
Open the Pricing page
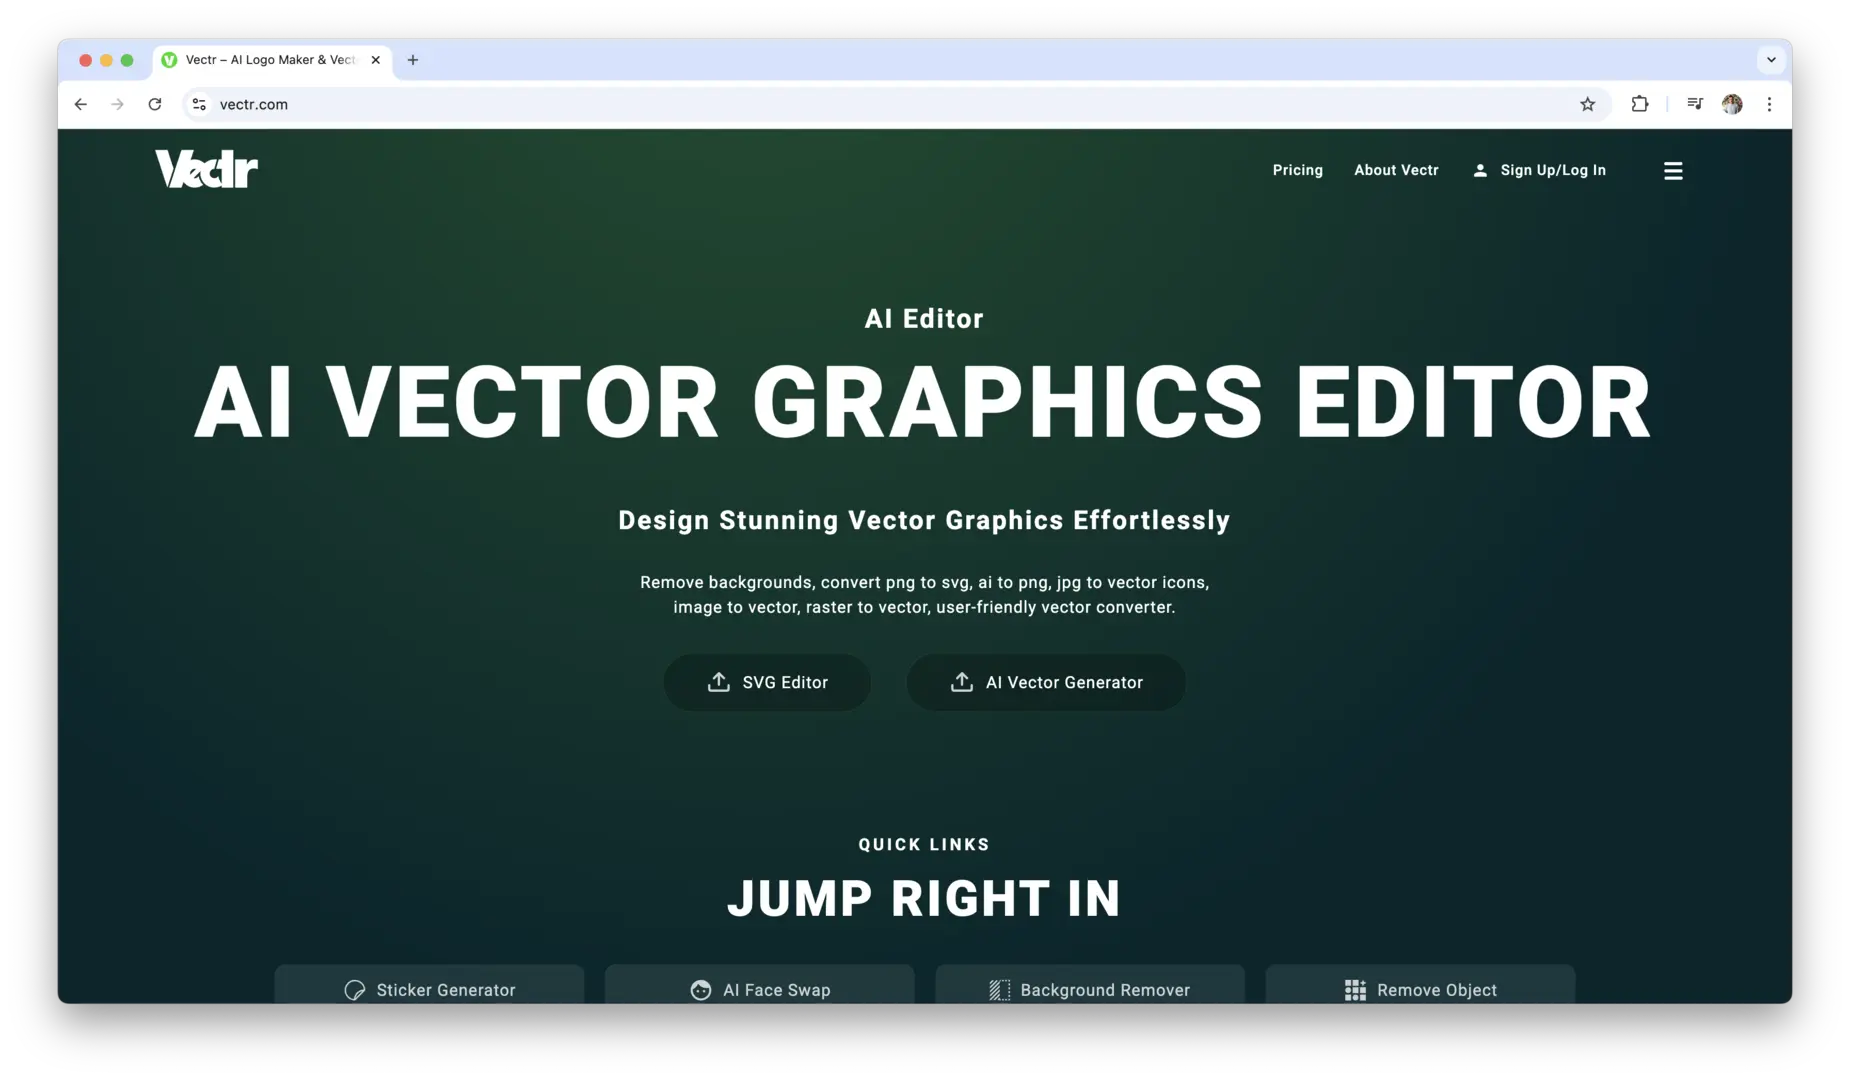pyautogui.click(x=1297, y=171)
